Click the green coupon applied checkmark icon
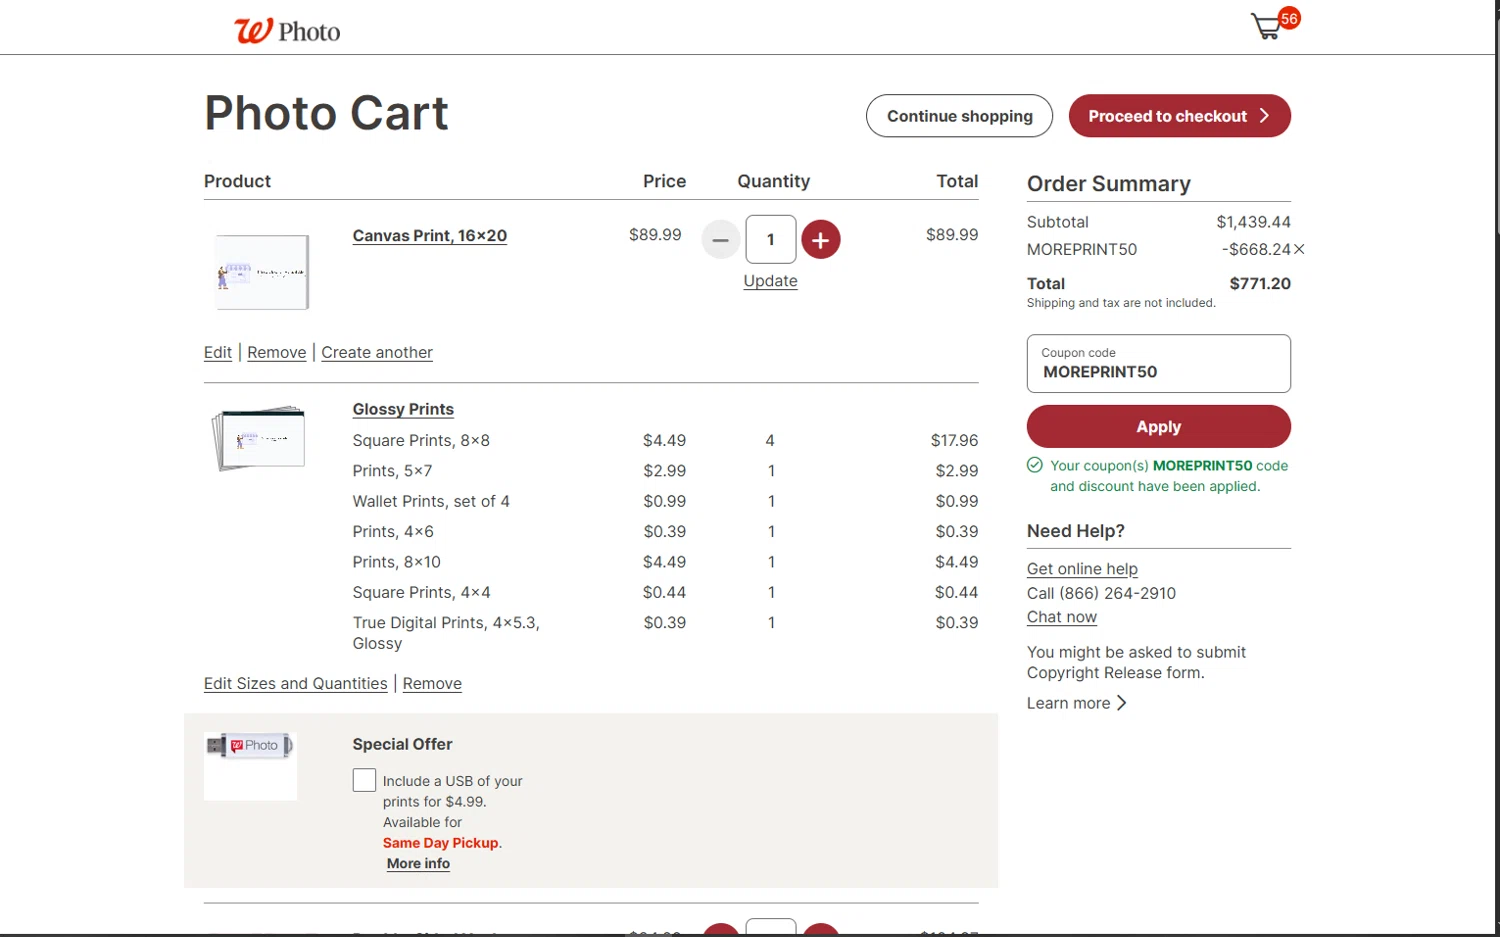 click(1035, 465)
